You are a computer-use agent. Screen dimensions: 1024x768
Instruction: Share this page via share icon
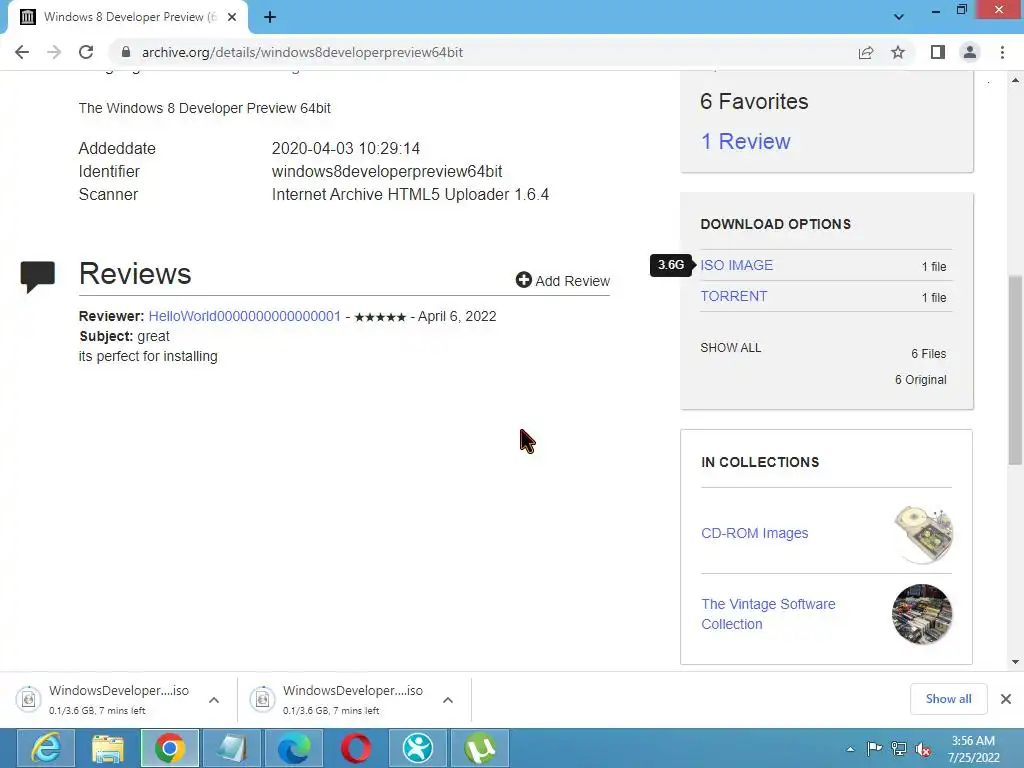pos(866,52)
